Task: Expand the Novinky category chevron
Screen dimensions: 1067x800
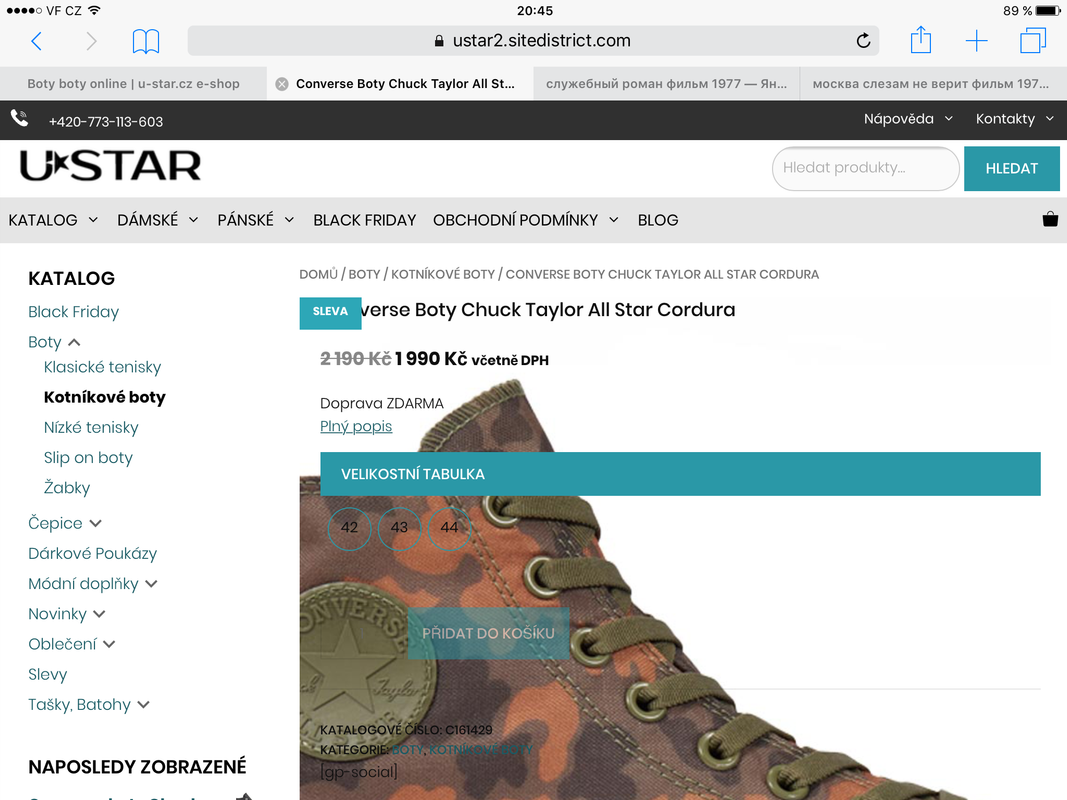Action: point(99,614)
